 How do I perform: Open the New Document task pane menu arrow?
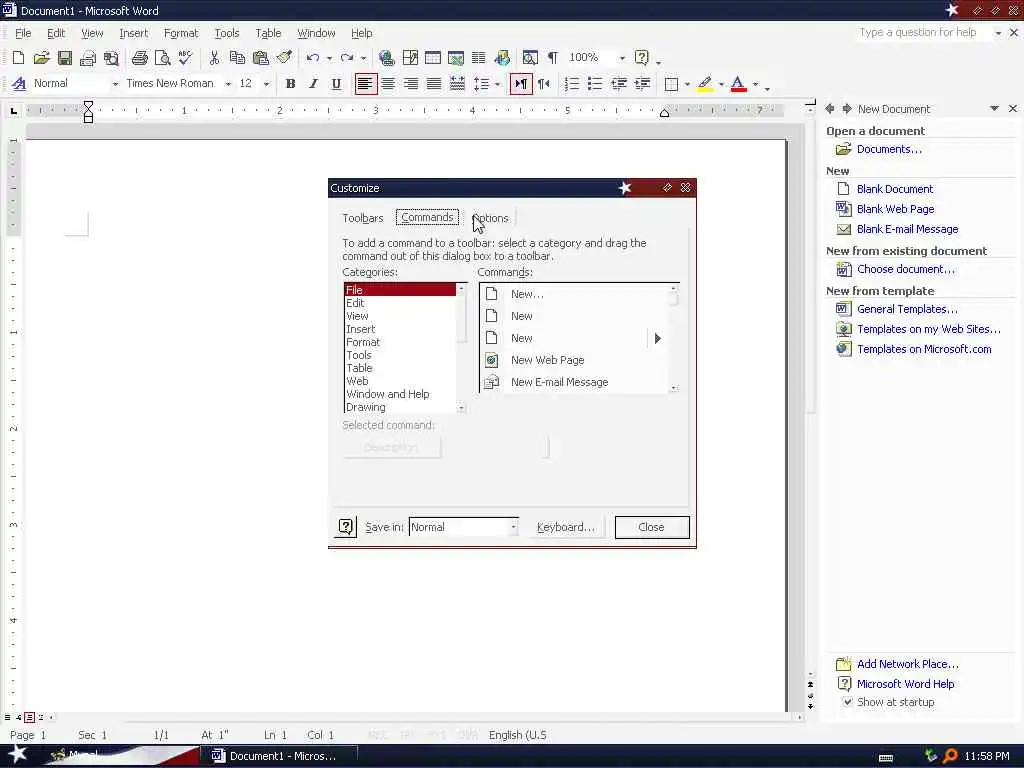994,108
